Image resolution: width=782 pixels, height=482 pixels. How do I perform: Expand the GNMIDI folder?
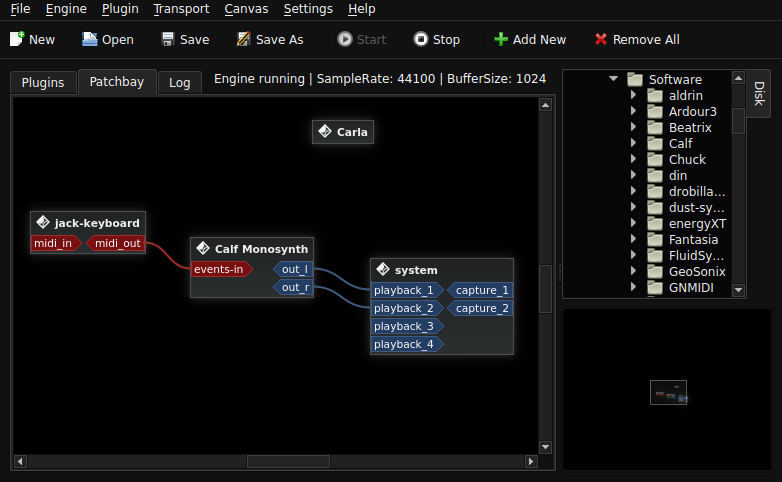click(x=633, y=287)
